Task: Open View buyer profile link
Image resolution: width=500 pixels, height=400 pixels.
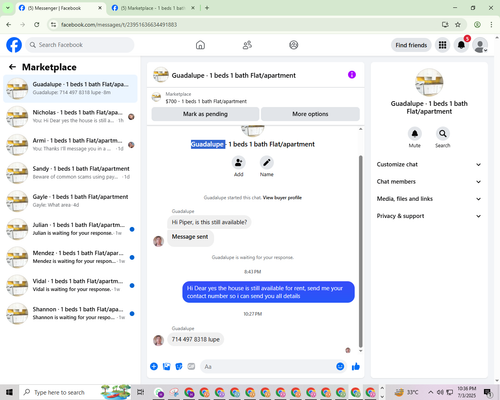Action: coord(282,198)
